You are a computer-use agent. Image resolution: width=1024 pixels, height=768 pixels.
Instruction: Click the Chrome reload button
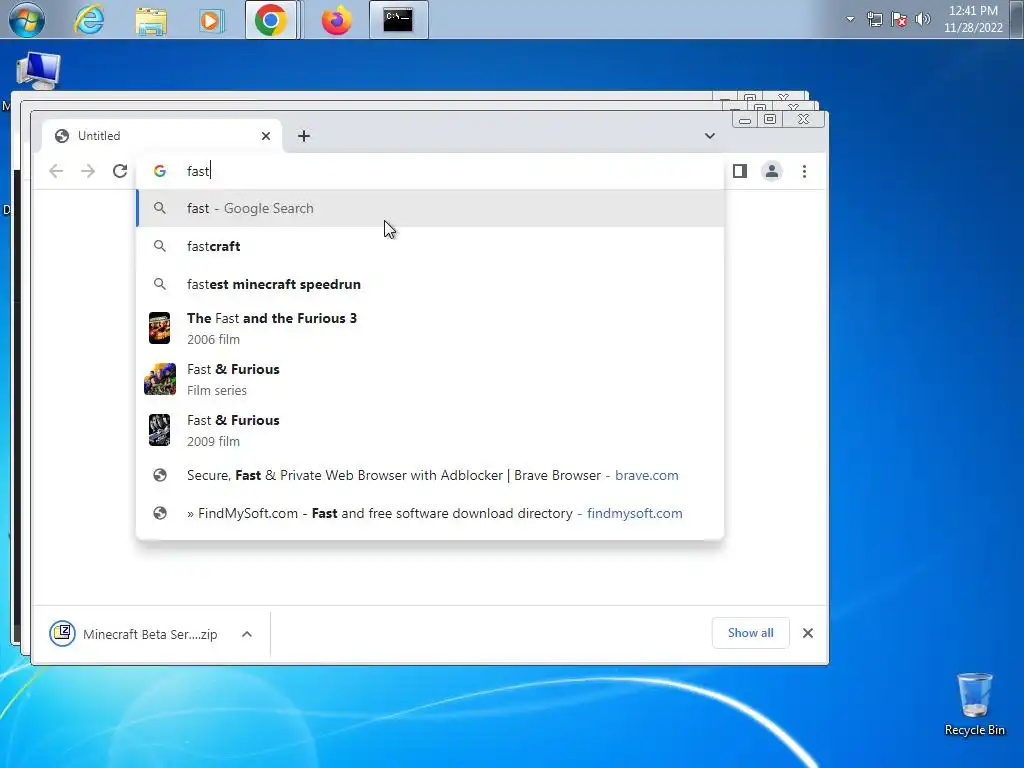coord(120,171)
